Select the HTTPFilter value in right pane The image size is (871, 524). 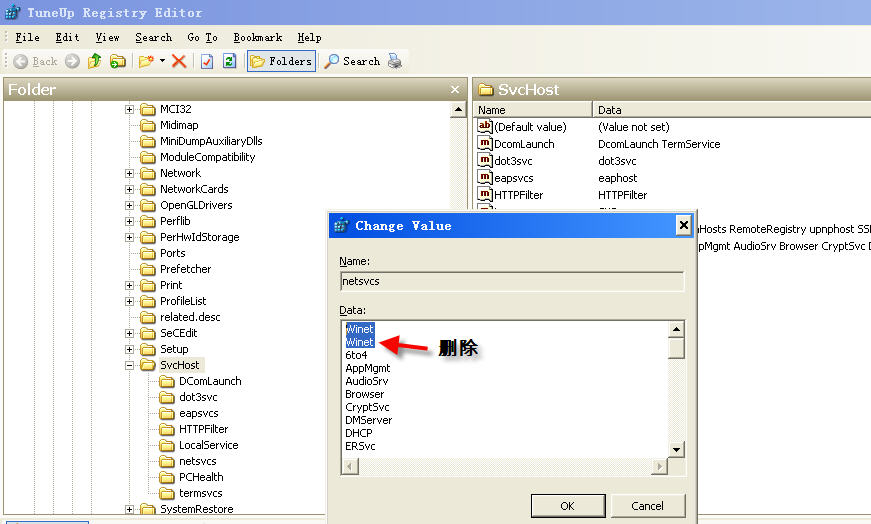[x=518, y=195]
